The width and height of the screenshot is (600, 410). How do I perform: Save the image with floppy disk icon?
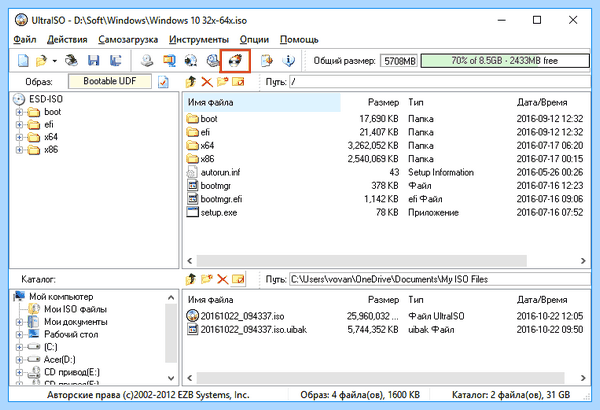tap(94, 60)
